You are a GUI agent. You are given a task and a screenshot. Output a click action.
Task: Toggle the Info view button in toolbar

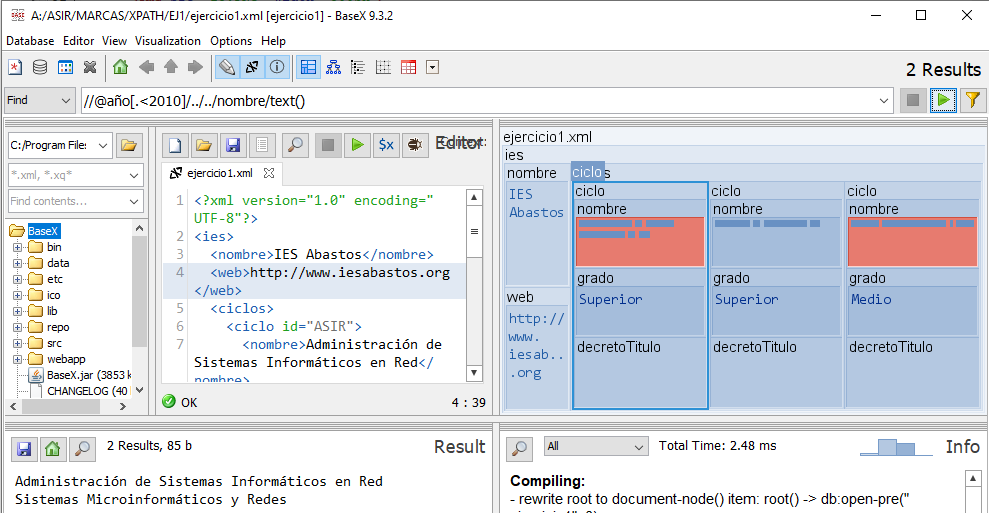(x=277, y=68)
